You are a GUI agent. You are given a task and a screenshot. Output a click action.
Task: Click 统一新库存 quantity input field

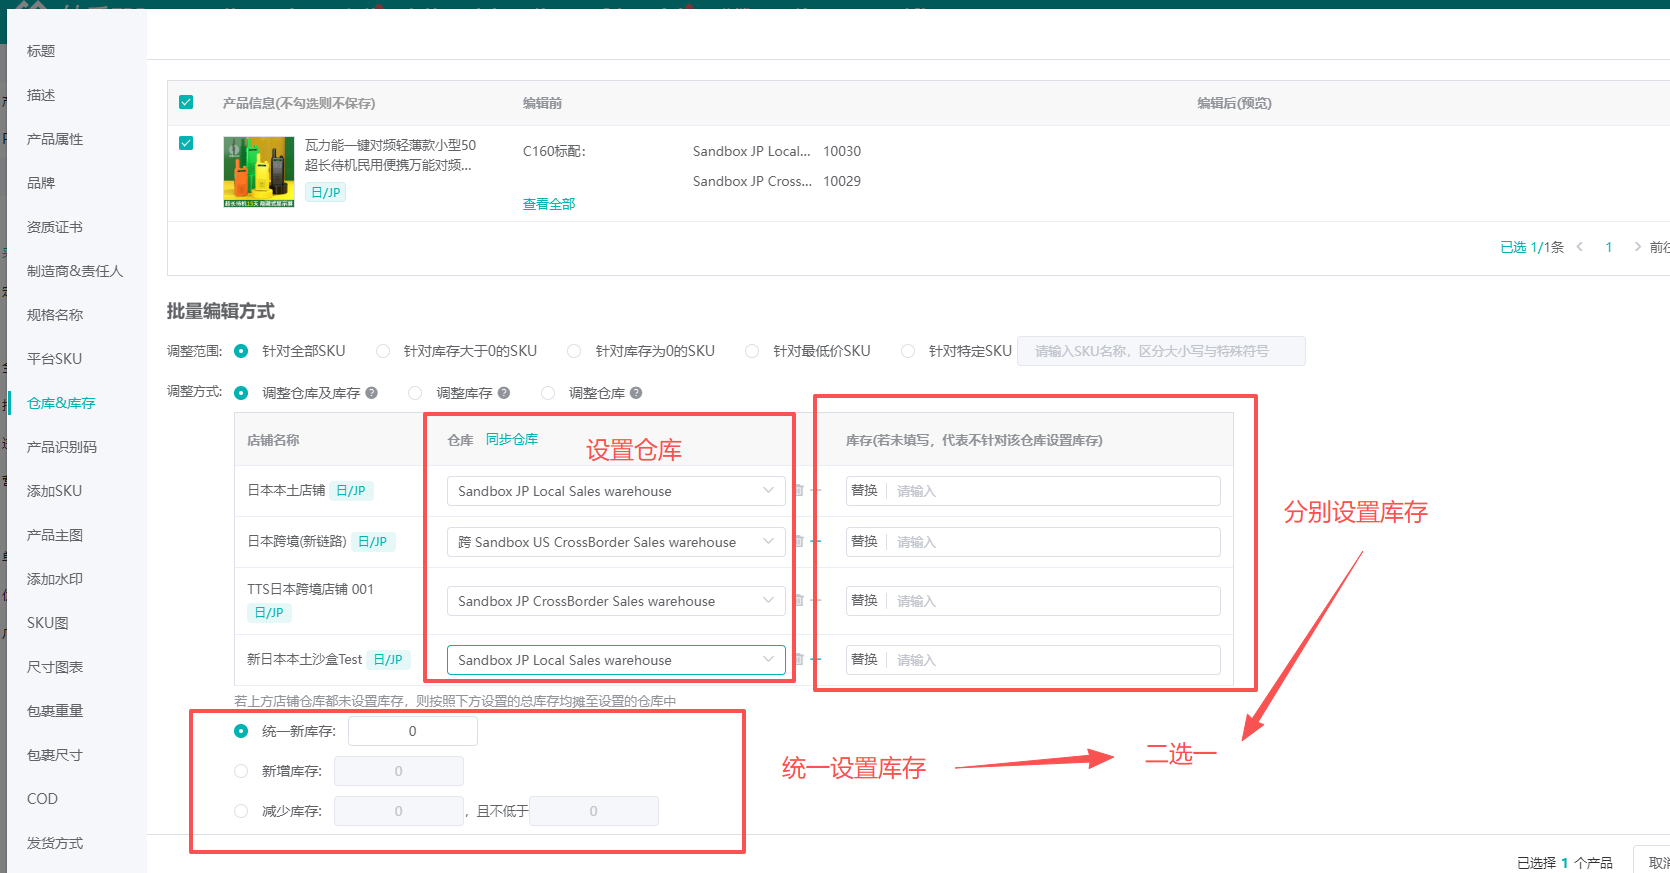[412, 731]
